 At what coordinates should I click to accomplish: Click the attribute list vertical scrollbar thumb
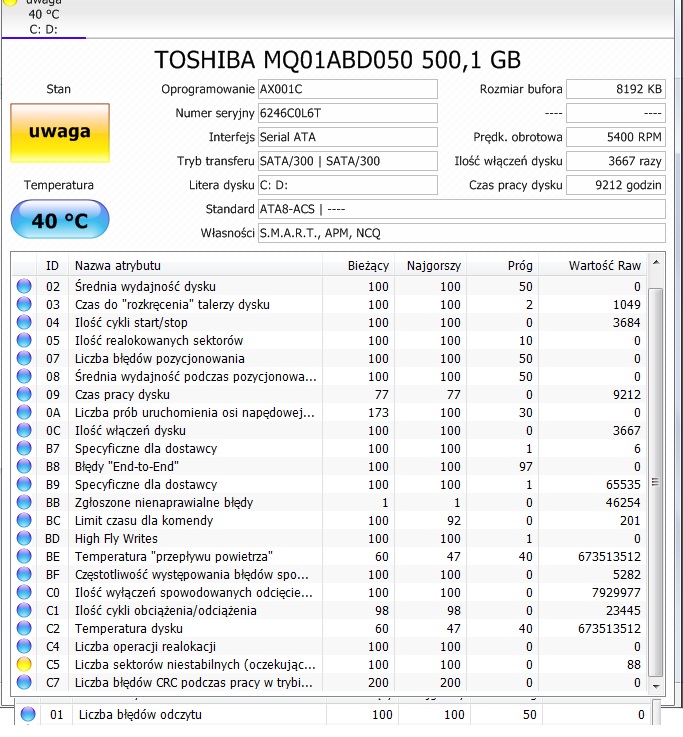pyautogui.click(x=656, y=482)
